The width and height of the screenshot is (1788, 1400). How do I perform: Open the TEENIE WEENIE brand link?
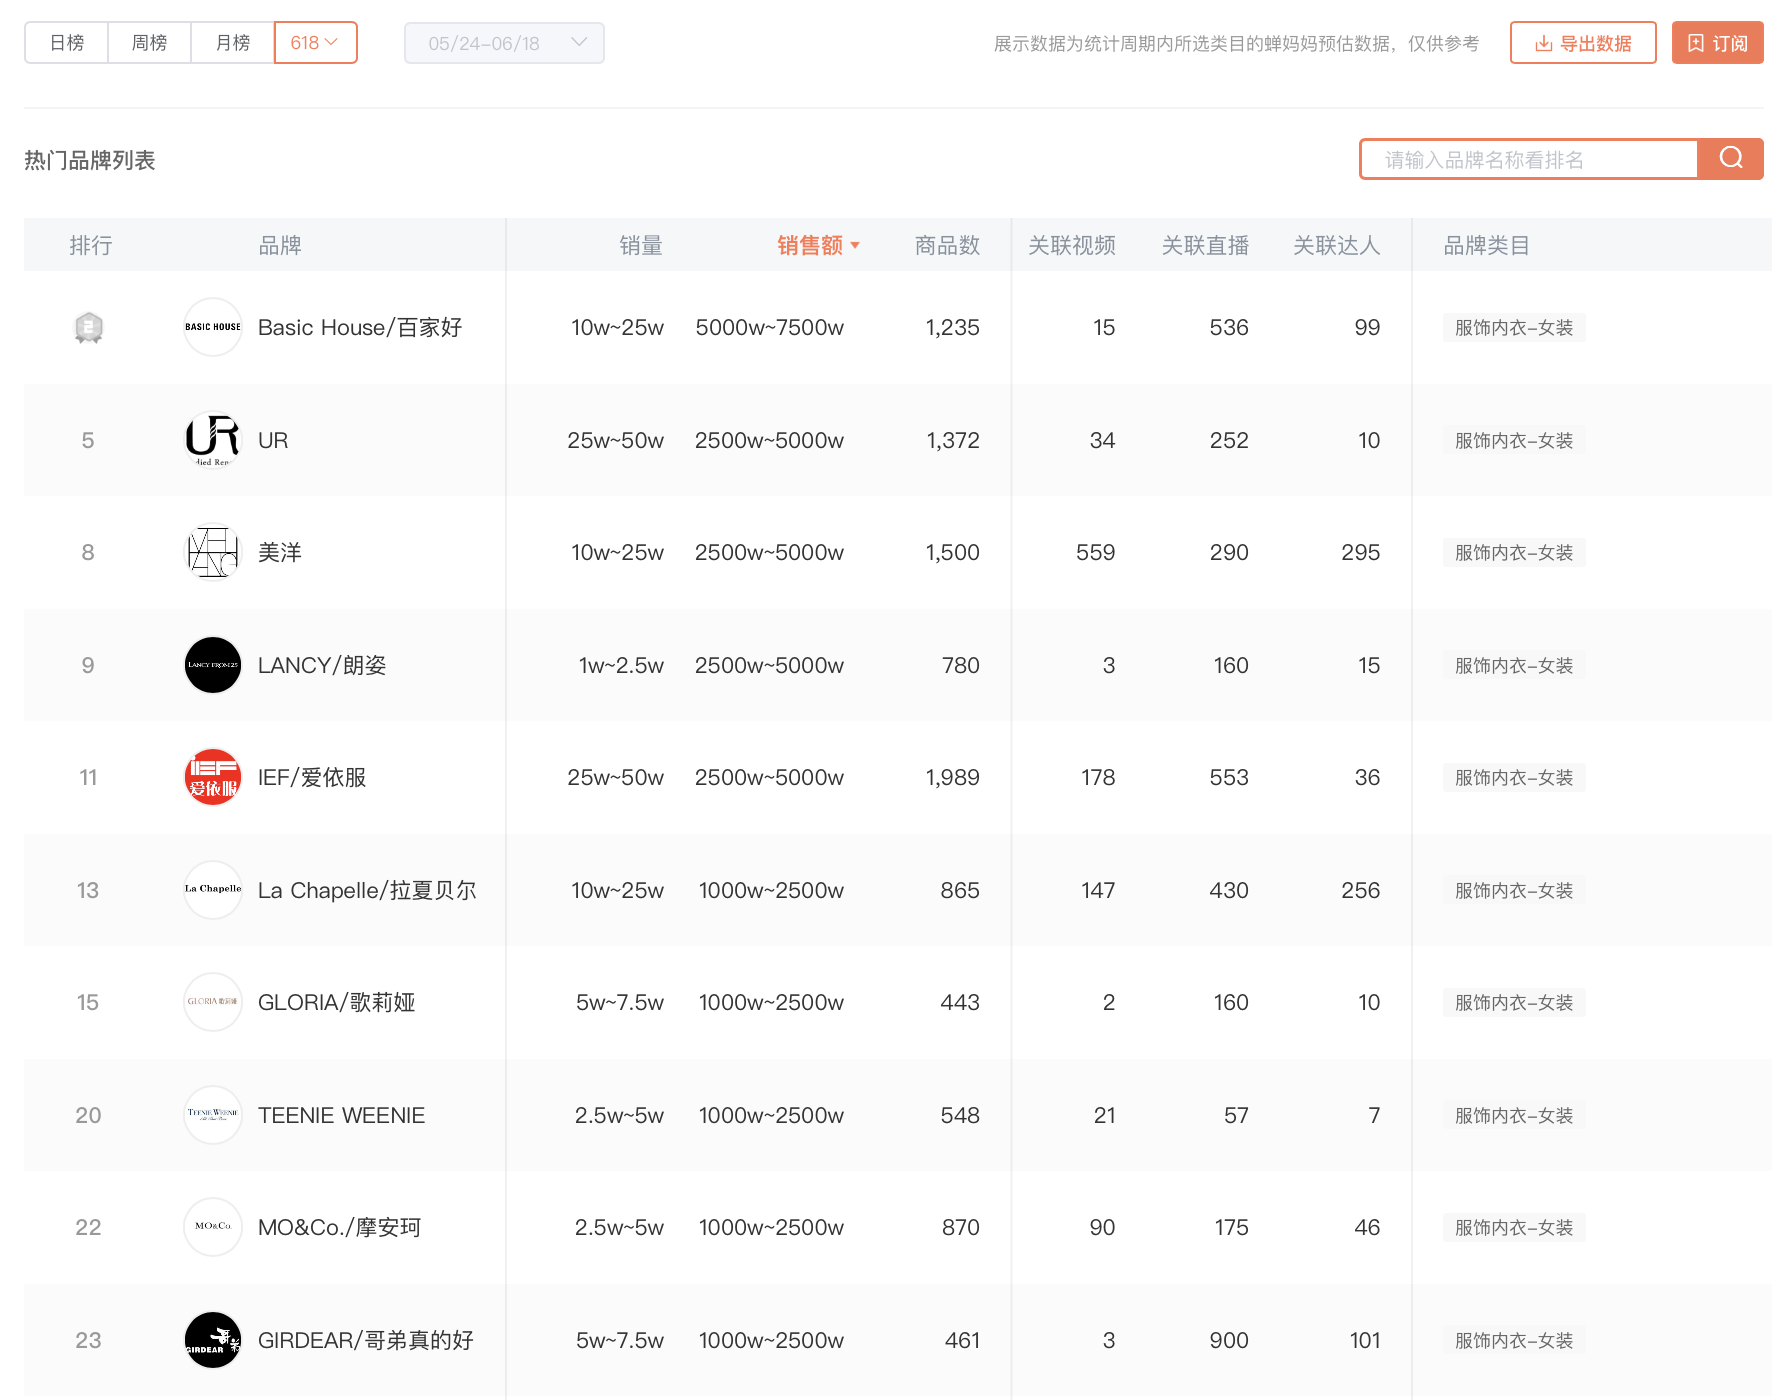[x=342, y=1115]
